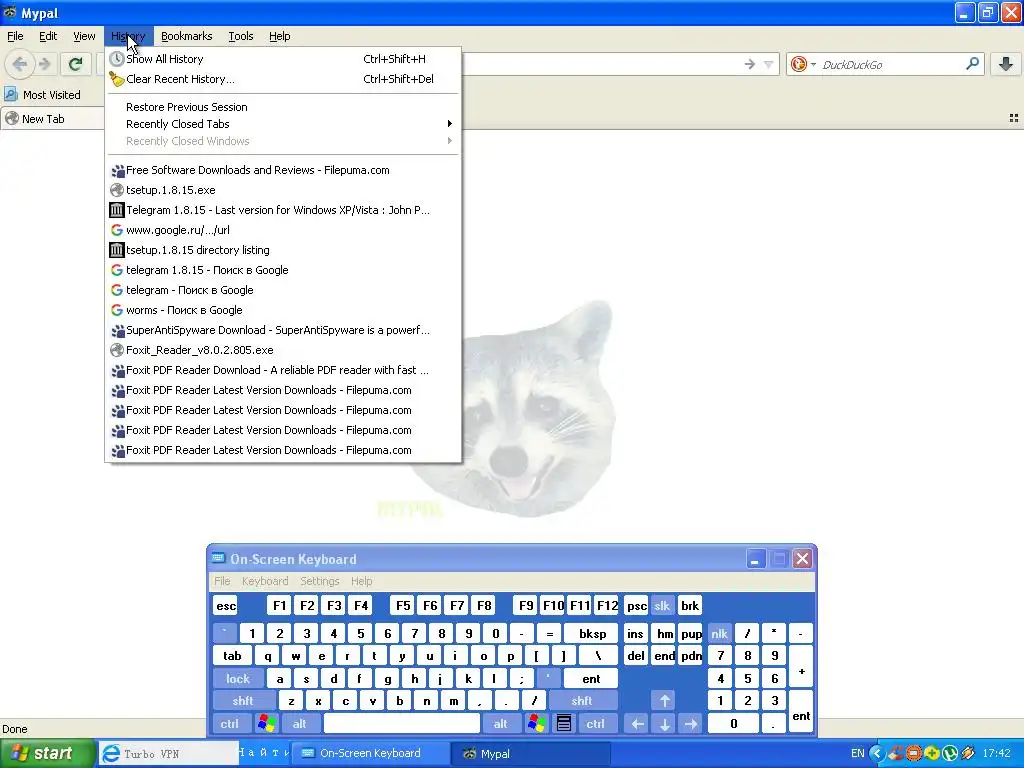Toggle the slk (scroll lock) key
This screenshot has height=768, width=1024.
click(662, 606)
